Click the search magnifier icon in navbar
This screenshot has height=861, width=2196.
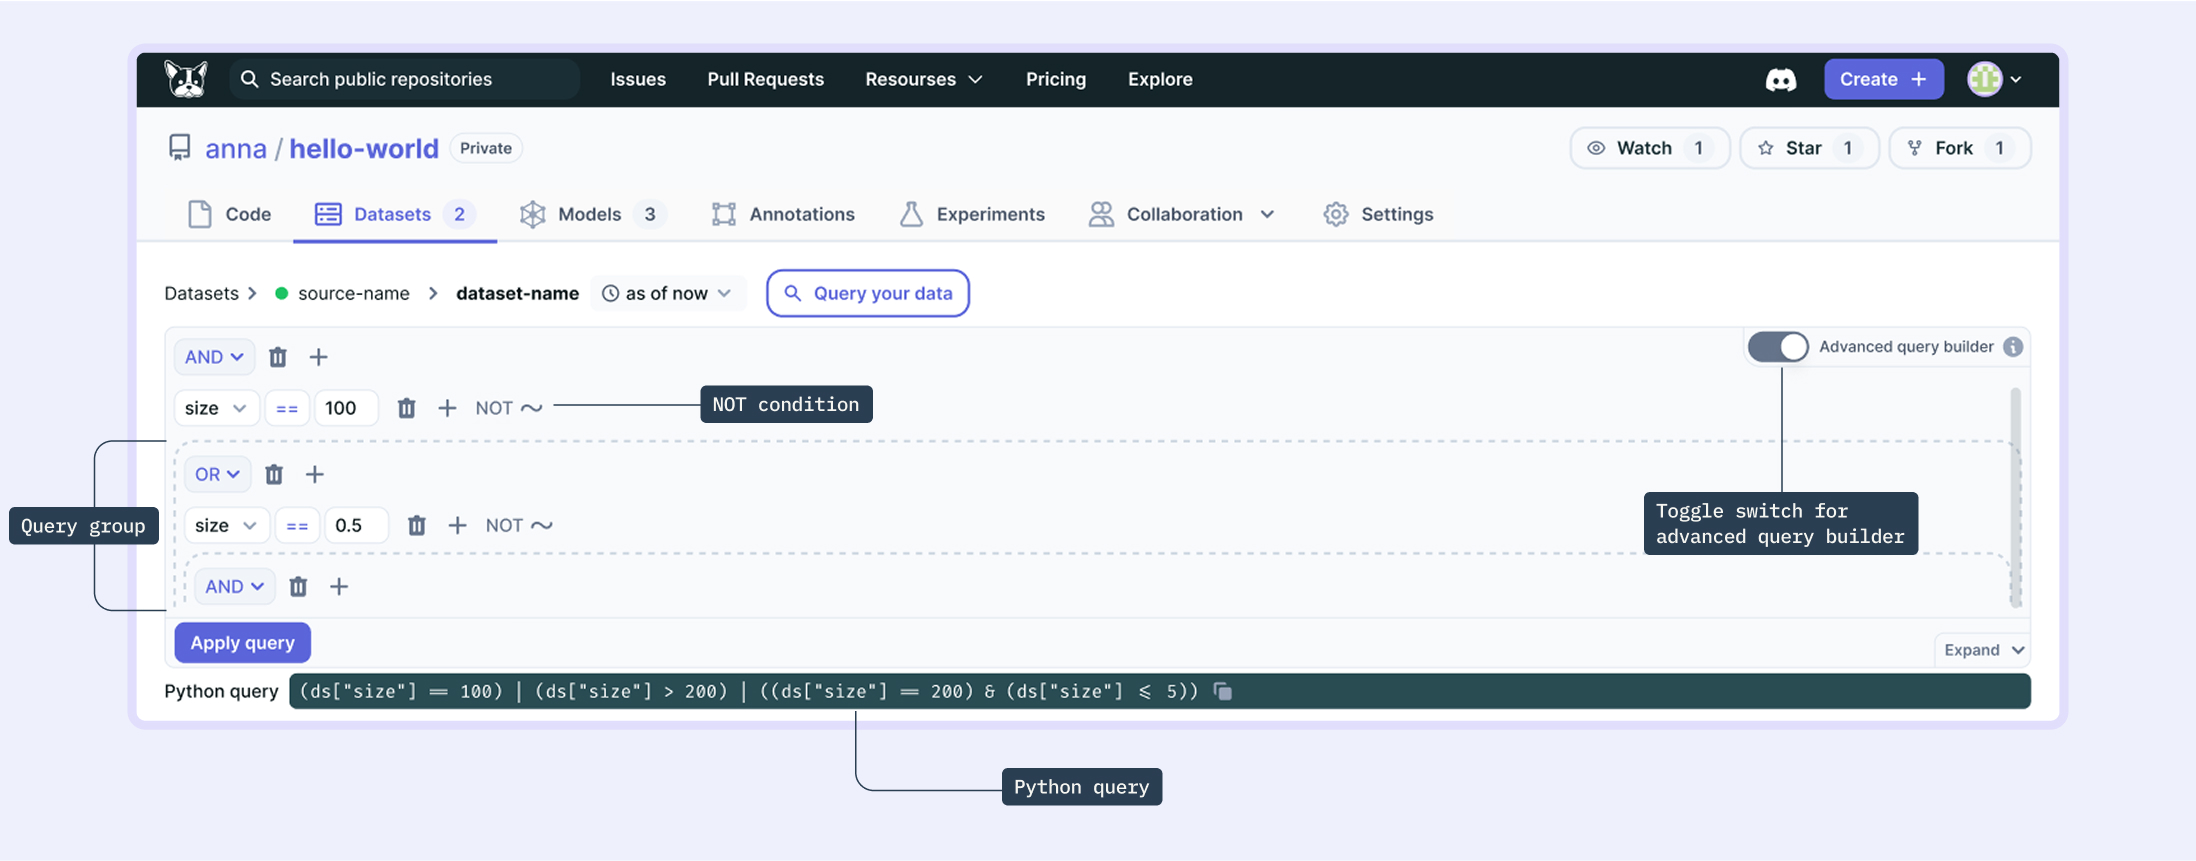point(249,79)
